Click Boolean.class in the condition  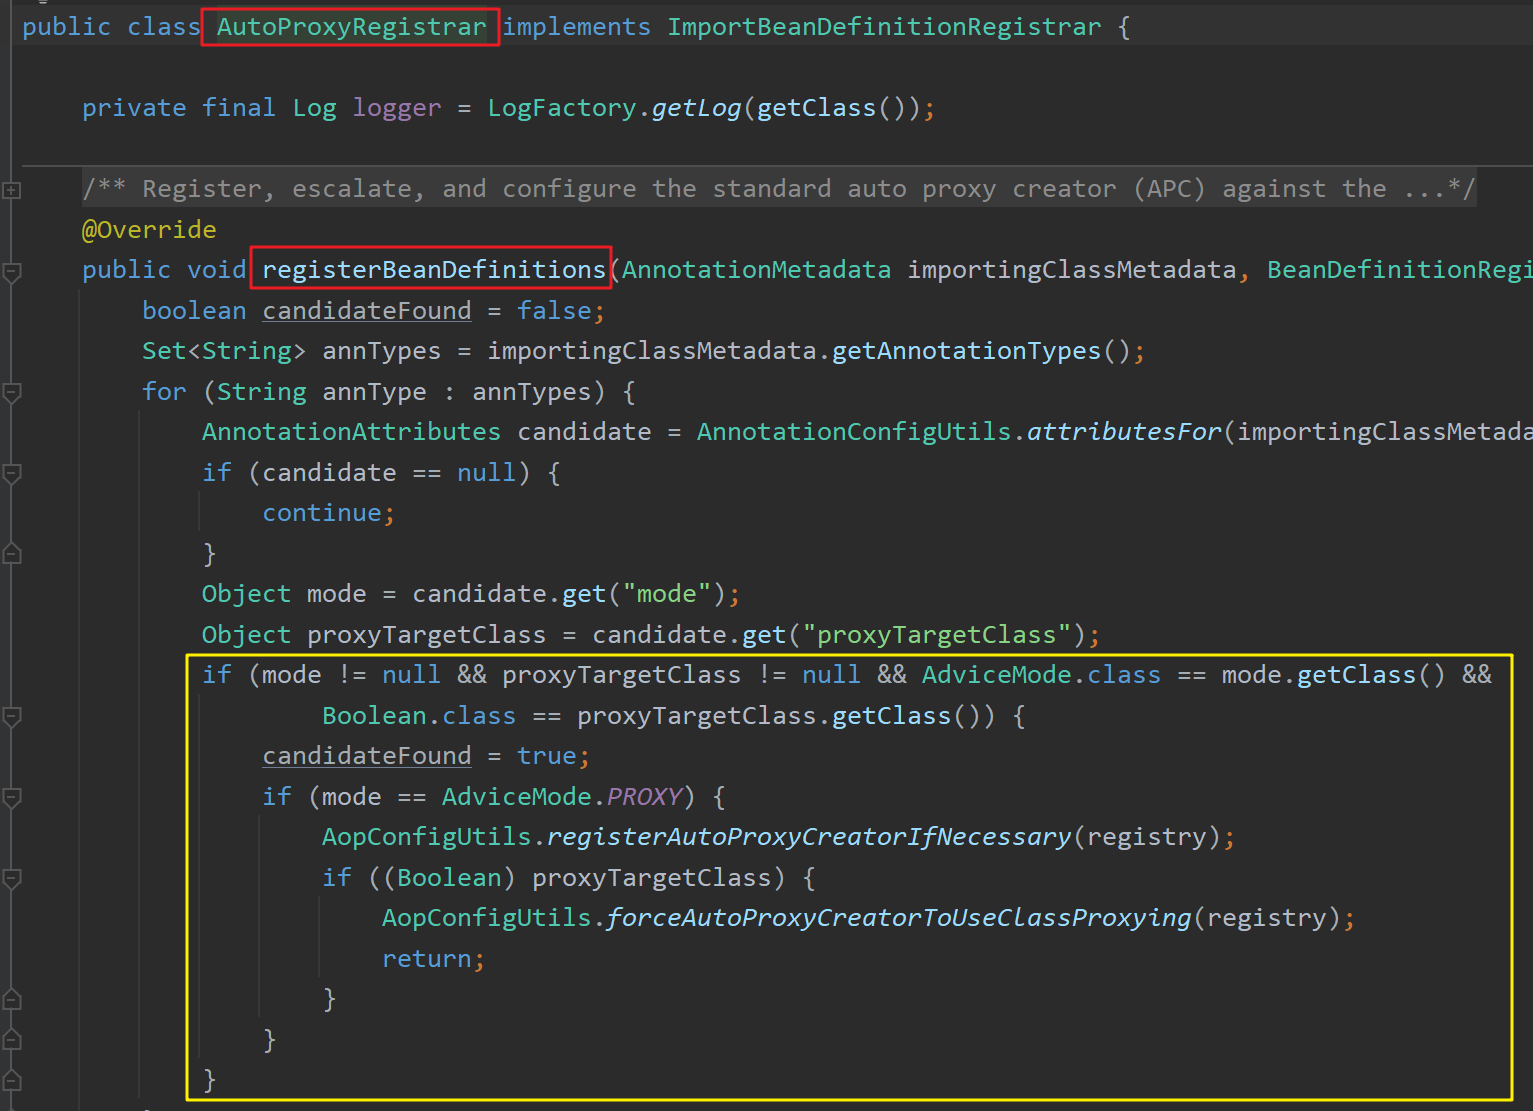419,716
